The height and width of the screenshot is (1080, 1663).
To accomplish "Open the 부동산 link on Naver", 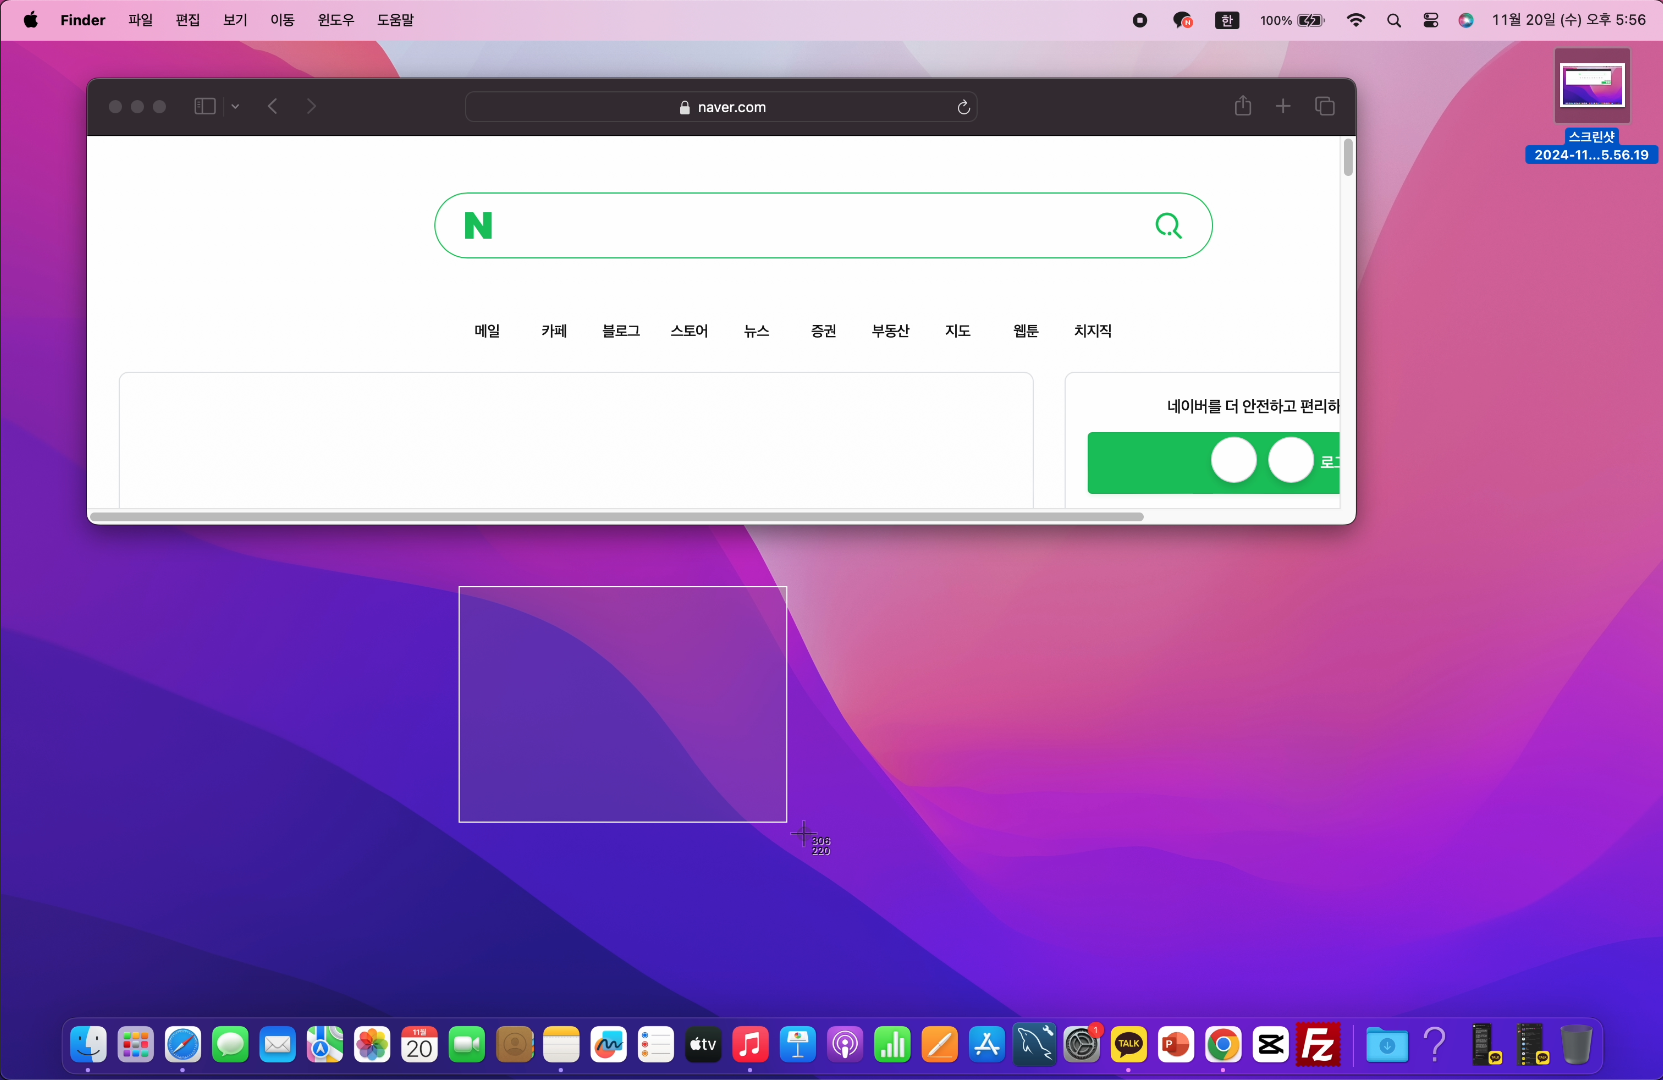I will coord(891,331).
